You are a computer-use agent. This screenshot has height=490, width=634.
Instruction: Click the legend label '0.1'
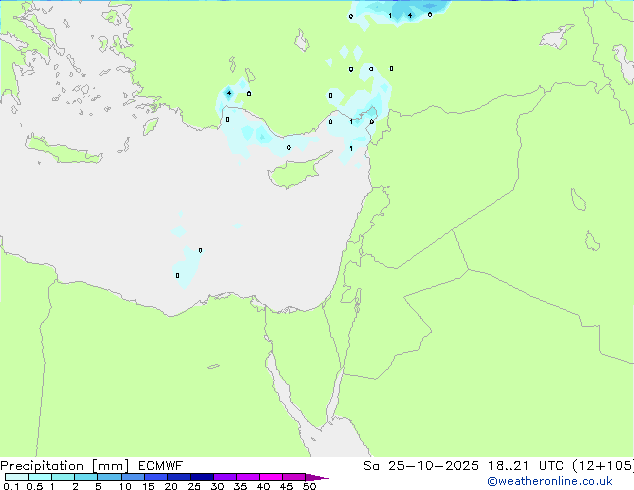[x=11, y=486]
